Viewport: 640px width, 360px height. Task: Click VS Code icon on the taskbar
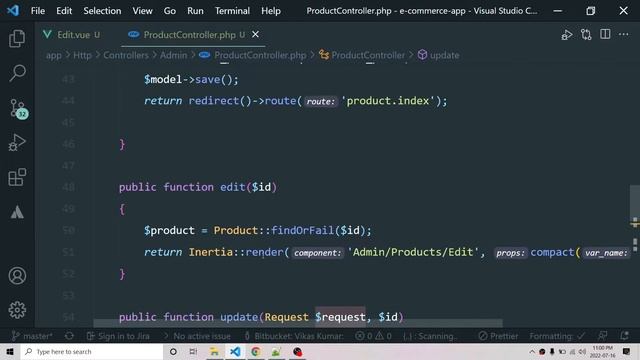[235, 351]
